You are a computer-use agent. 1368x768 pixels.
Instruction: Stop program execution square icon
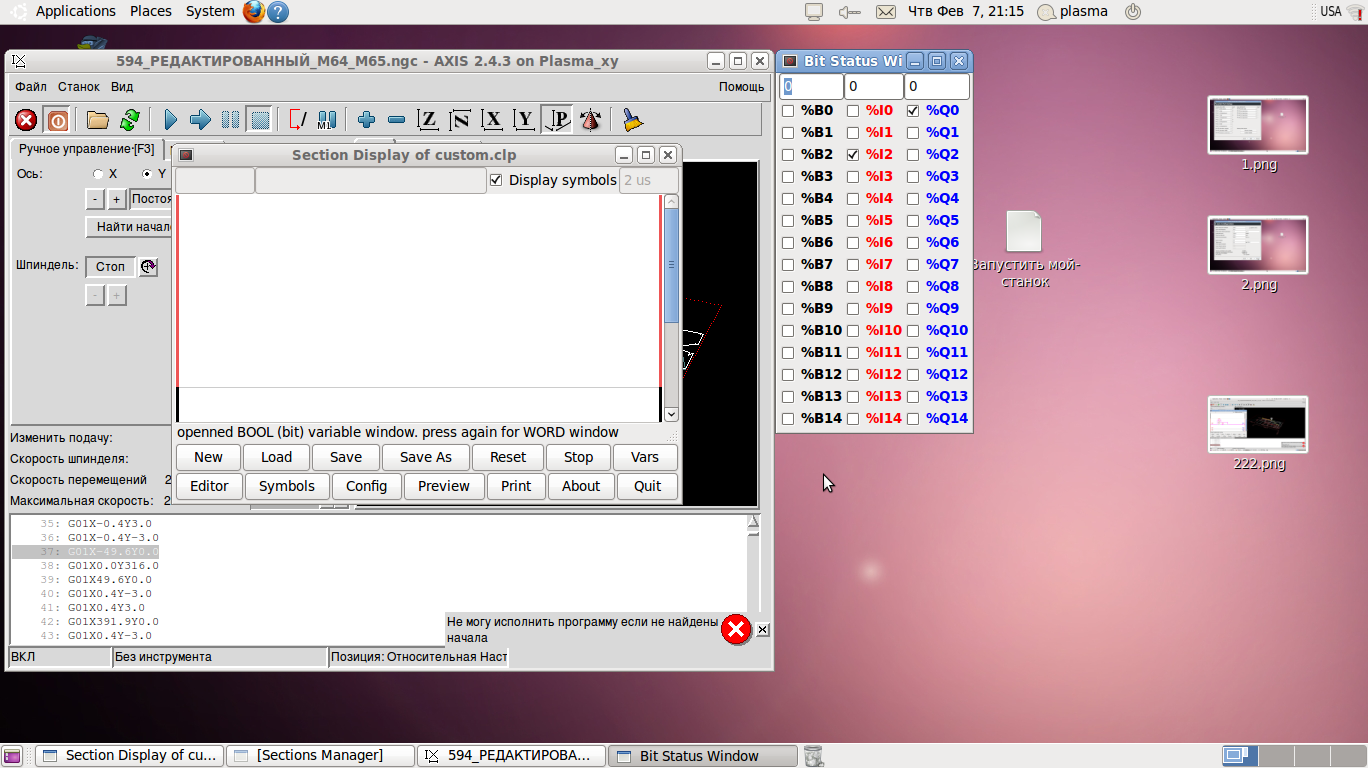pyautogui.click(x=260, y=120)
